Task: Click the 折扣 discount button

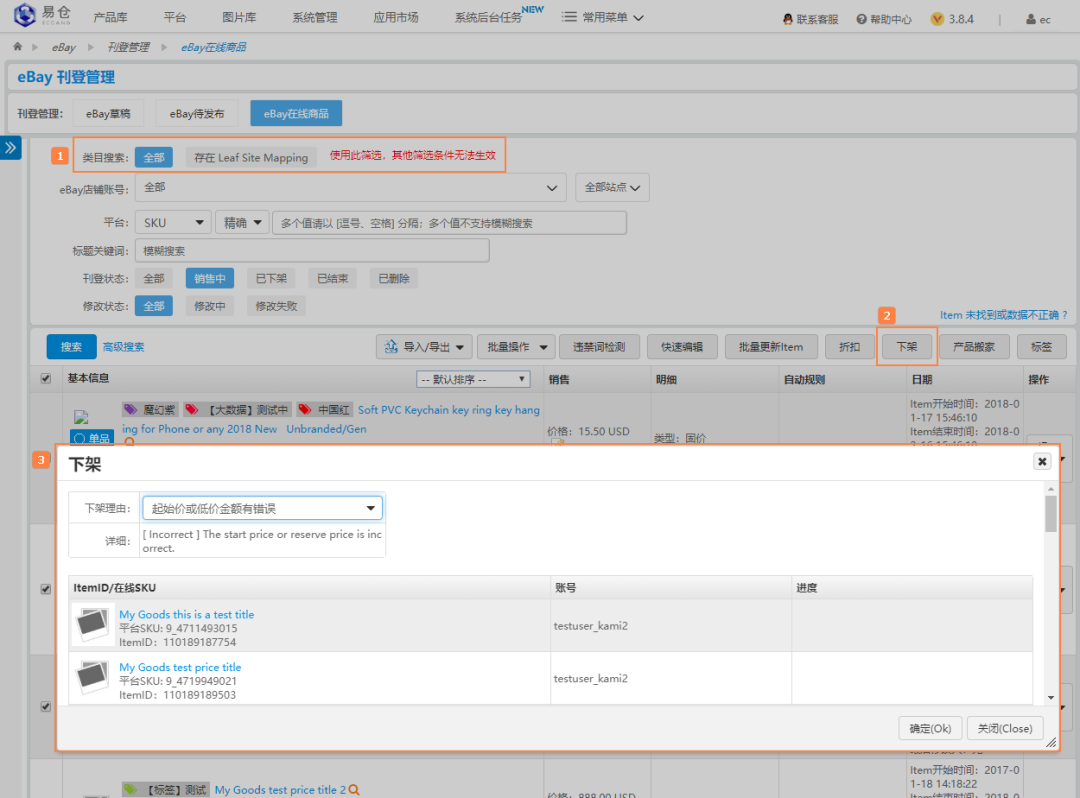Action: click(x=849, y=346)
